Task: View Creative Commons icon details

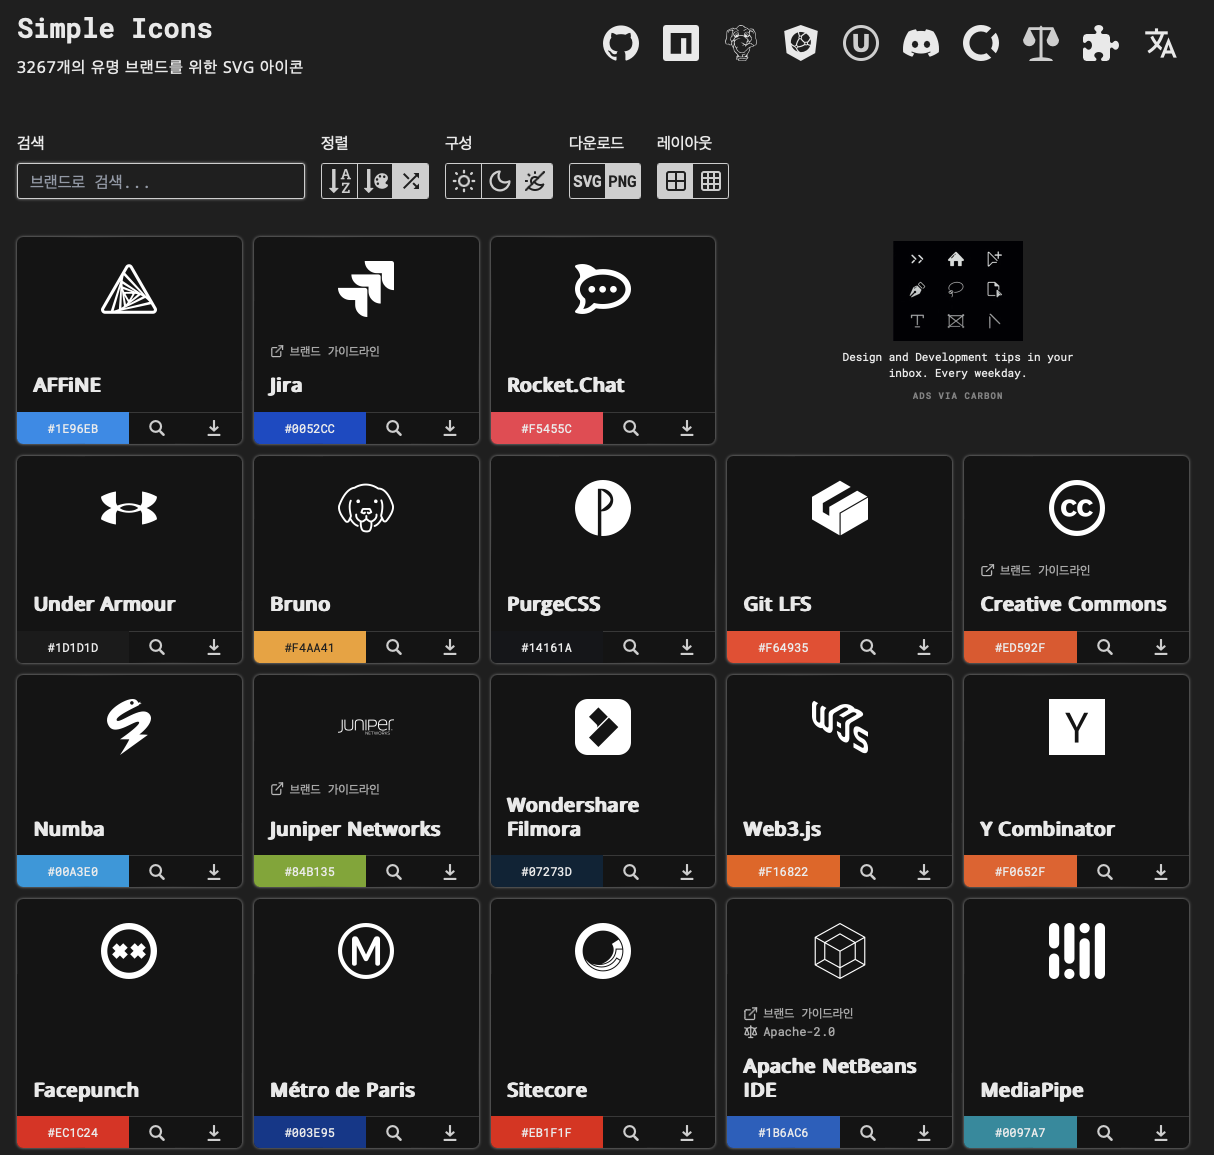Action: tap(1105, 647)
